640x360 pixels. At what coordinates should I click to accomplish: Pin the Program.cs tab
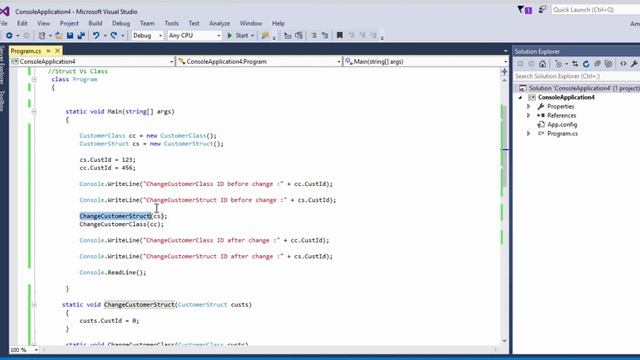point(49,51)
